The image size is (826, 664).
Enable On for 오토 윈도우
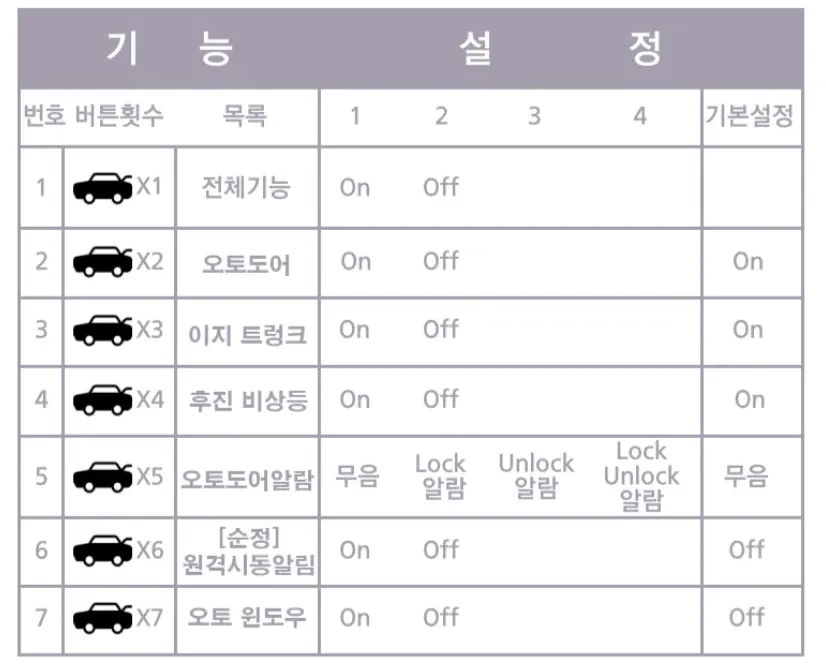[x=355, y=618]
